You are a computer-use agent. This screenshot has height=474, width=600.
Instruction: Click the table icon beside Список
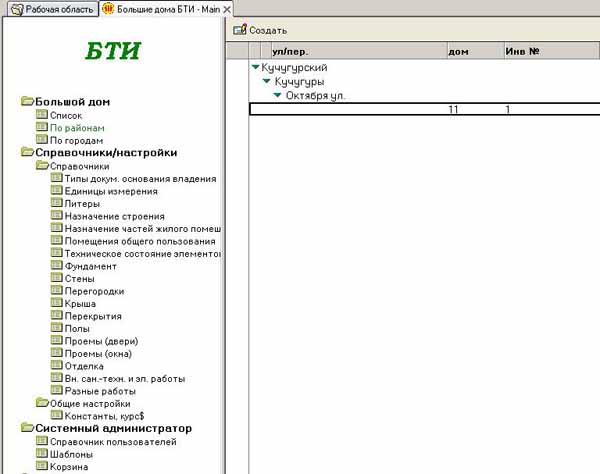tap(42, 114)
